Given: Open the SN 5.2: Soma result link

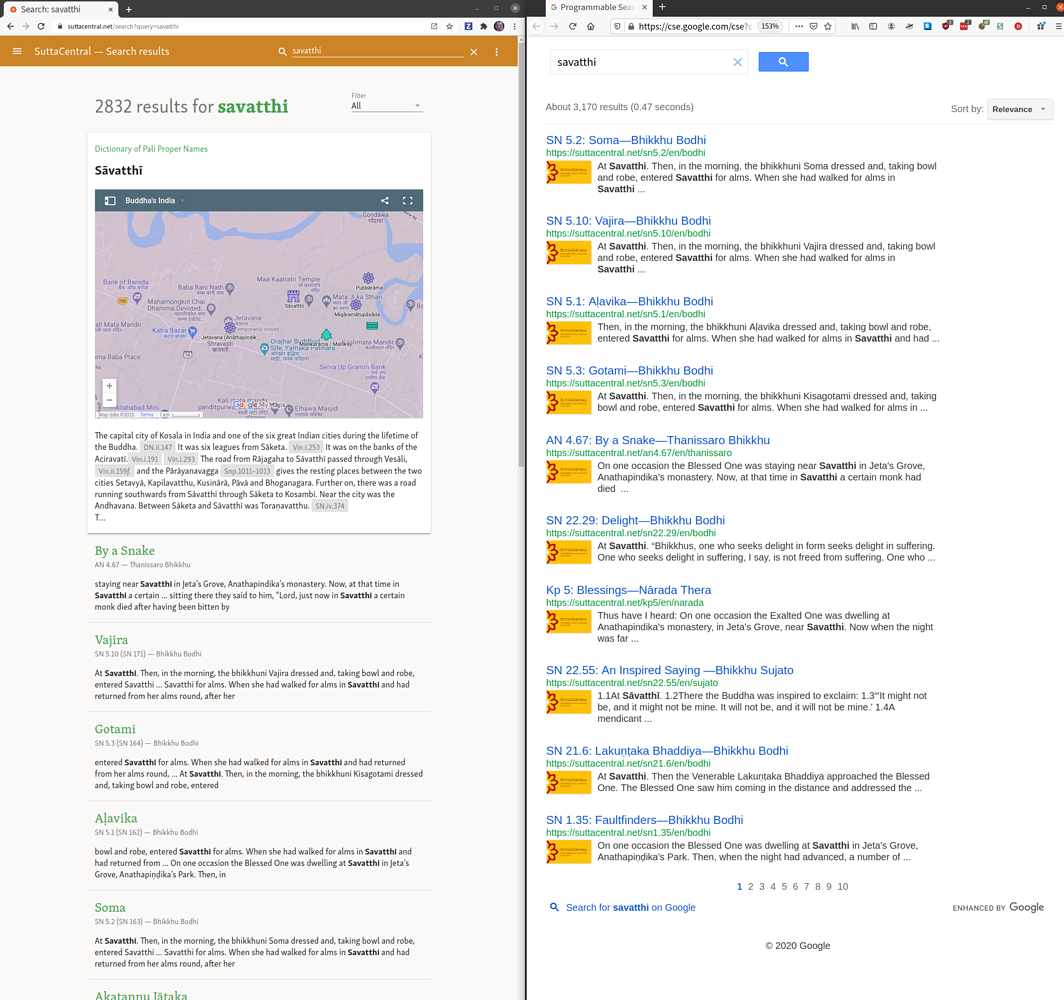Looking at the screenshot, I should pos(624,140).
